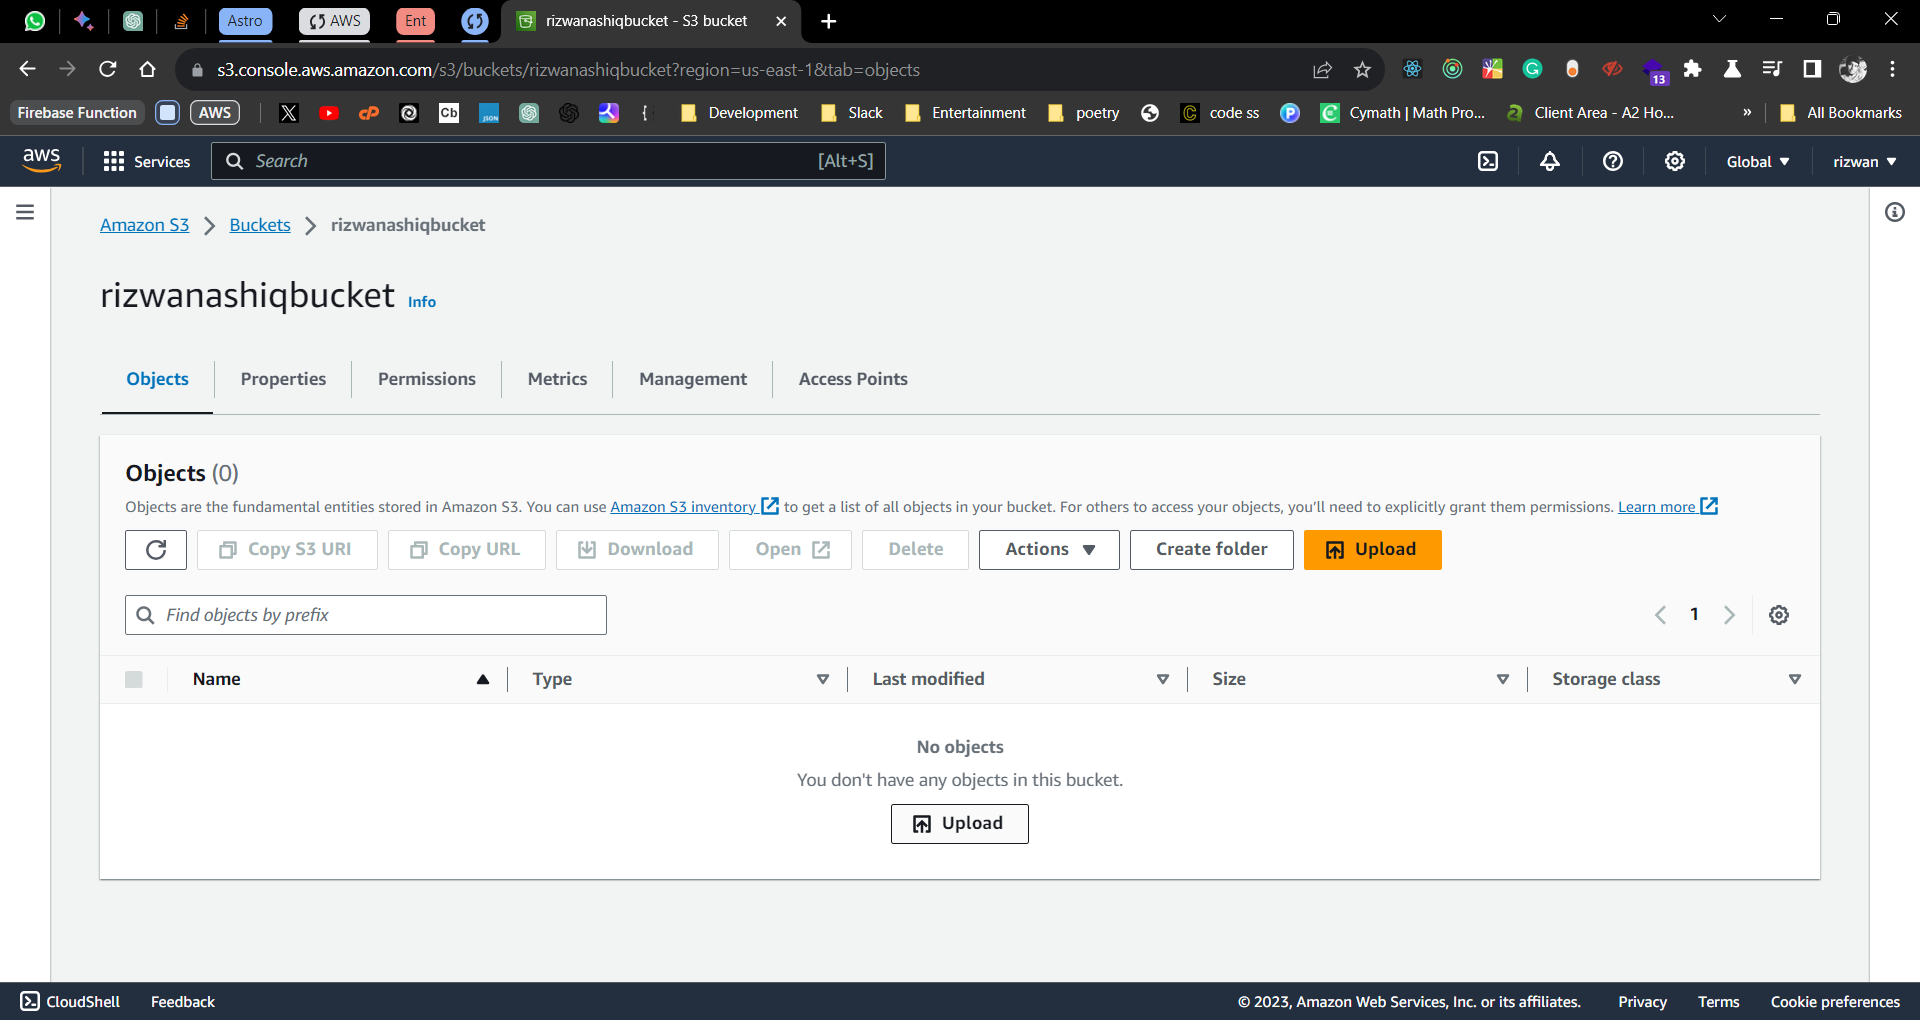This screenshot has width=1920, height=1020.
Task: Switch to the Management tab
Action: click(x=693, y=379)
